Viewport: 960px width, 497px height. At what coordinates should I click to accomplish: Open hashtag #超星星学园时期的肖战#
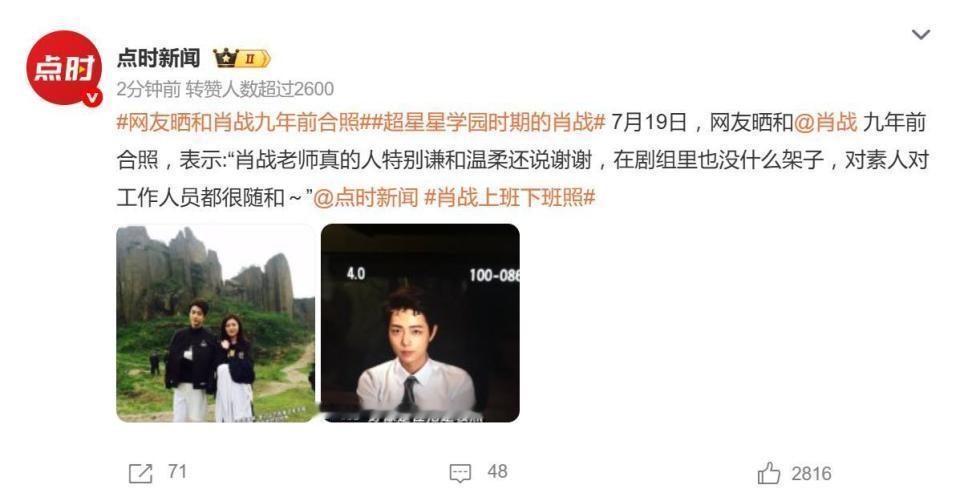pyautogui.click(x=483, y=122)
